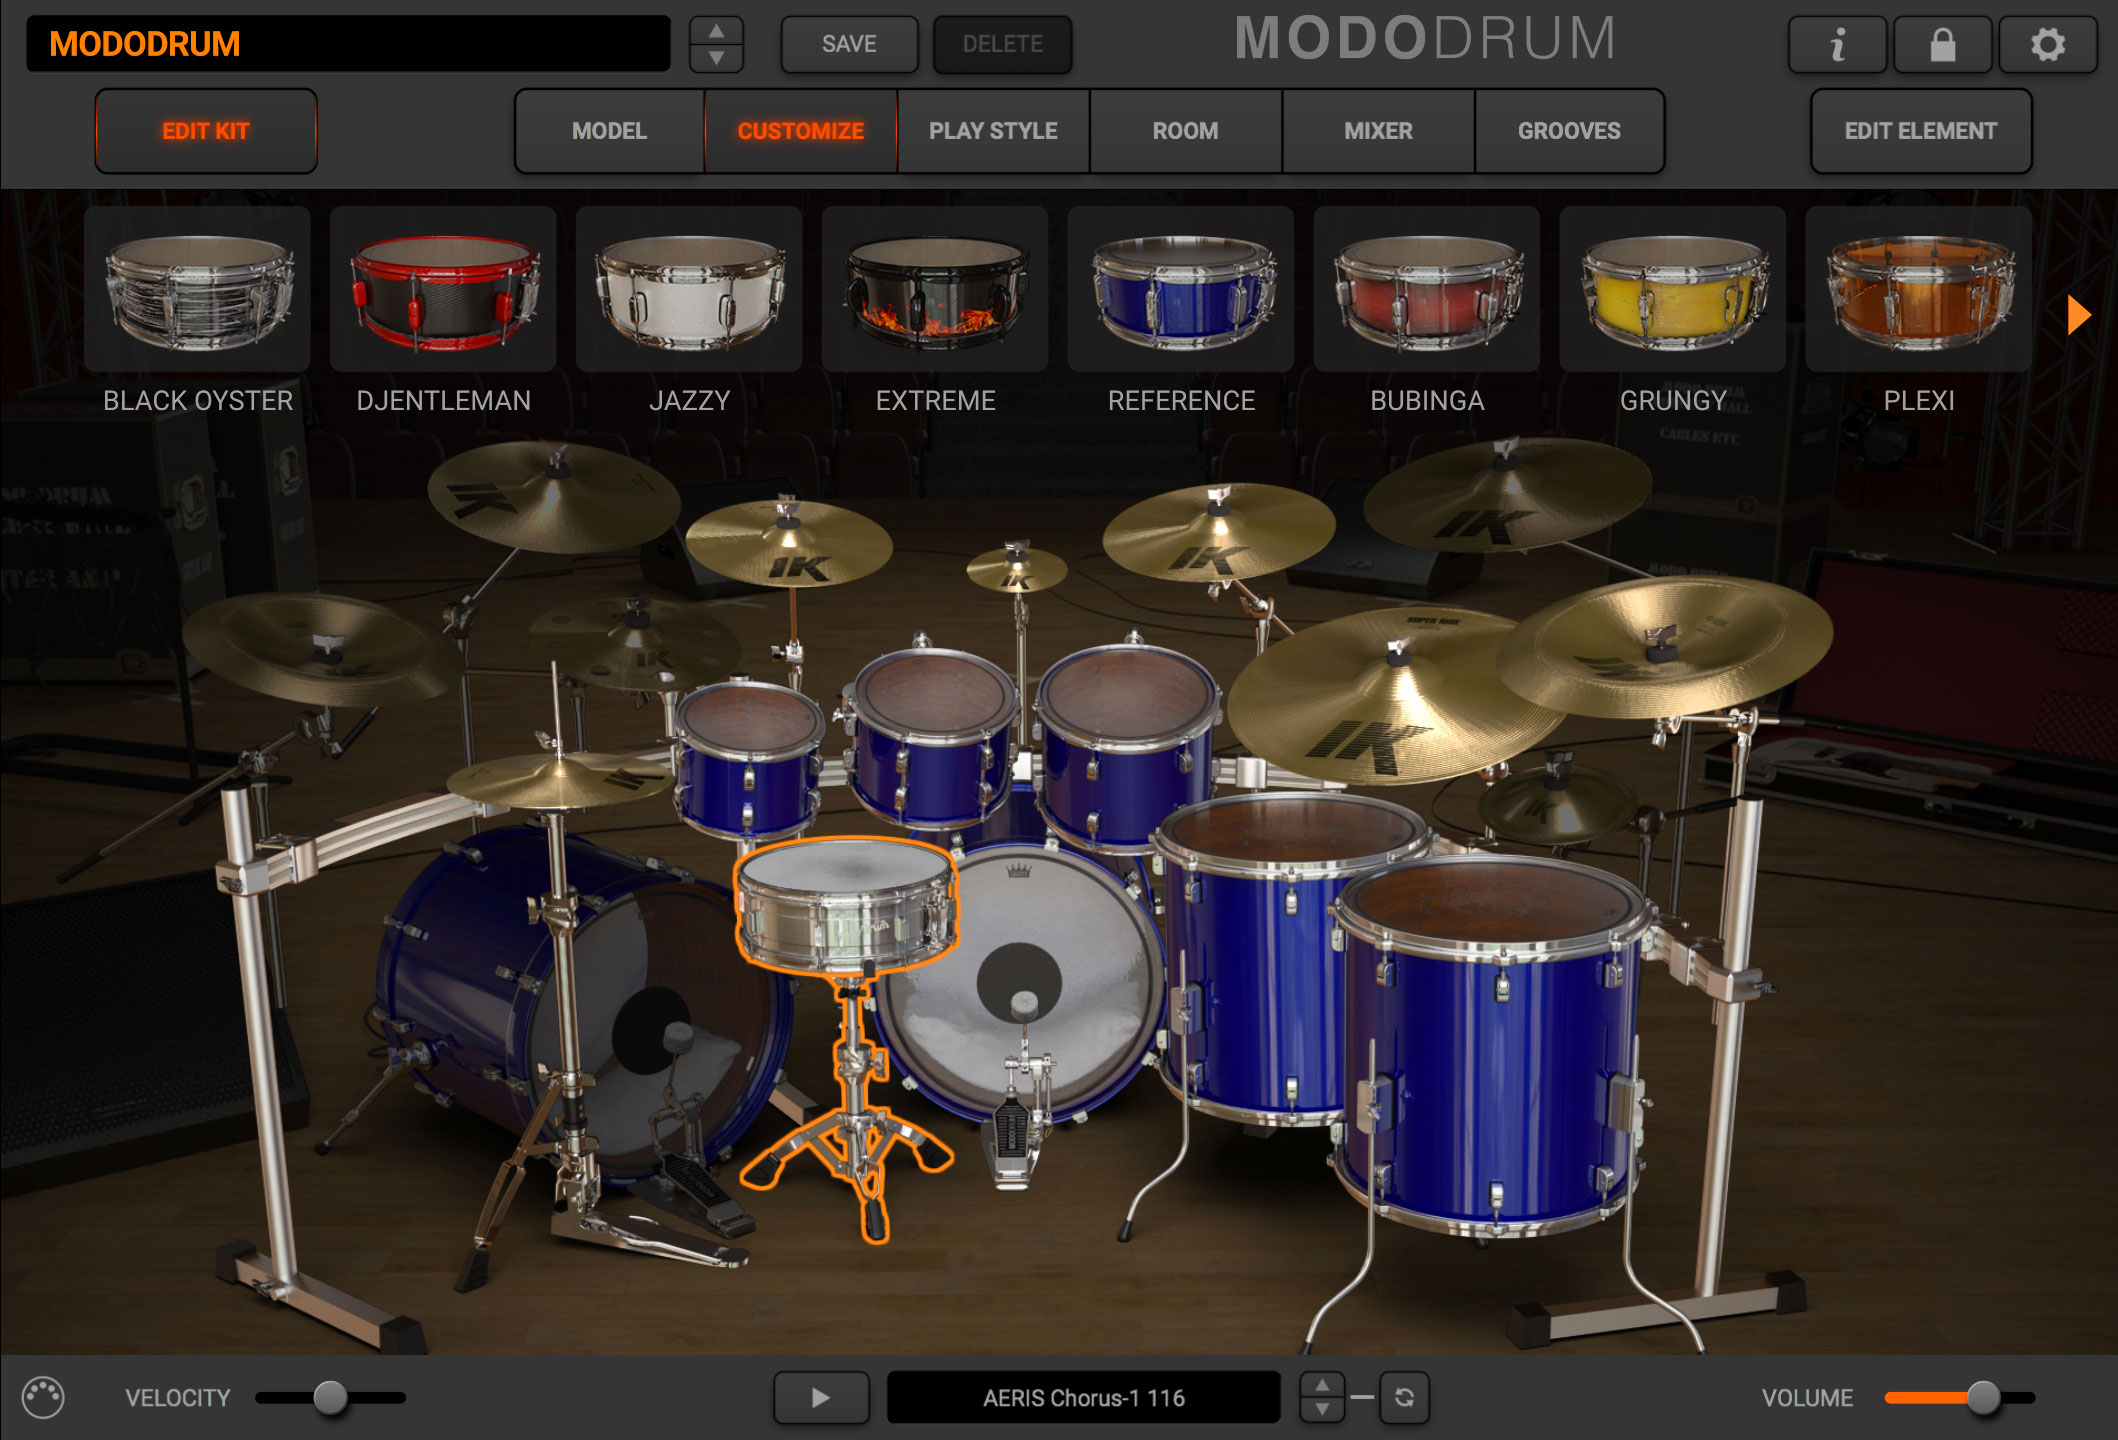Image resolution: width=2118 pixels, height=1440 pixels.
Task: Adjust the VELOCITY slider
Action: click(329, 1397)
